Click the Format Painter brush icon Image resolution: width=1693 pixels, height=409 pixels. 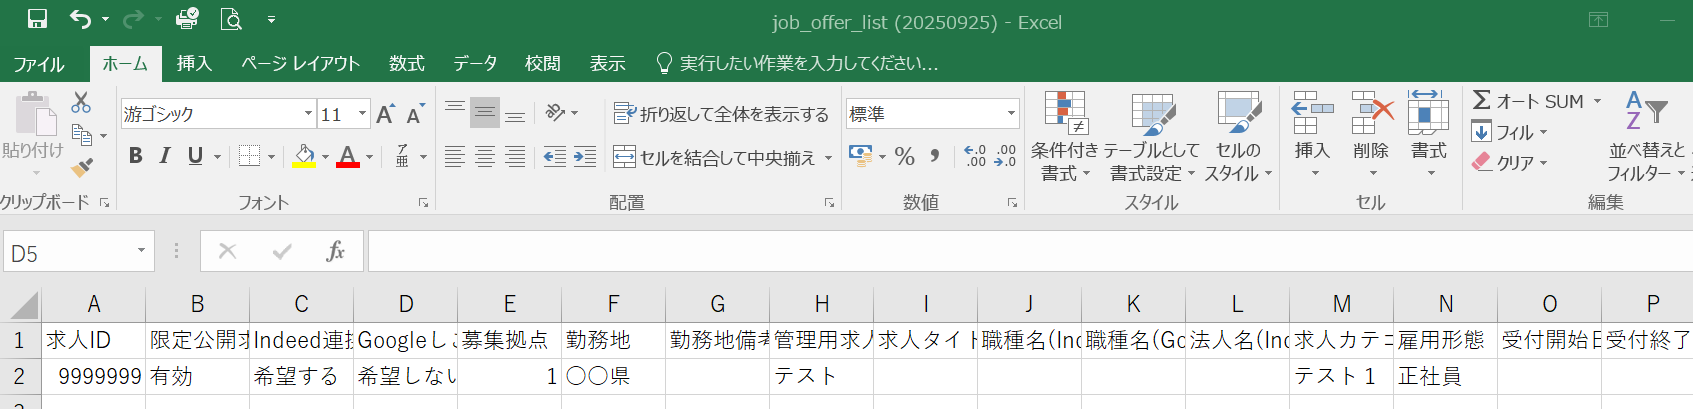click(x=82, y=167)
